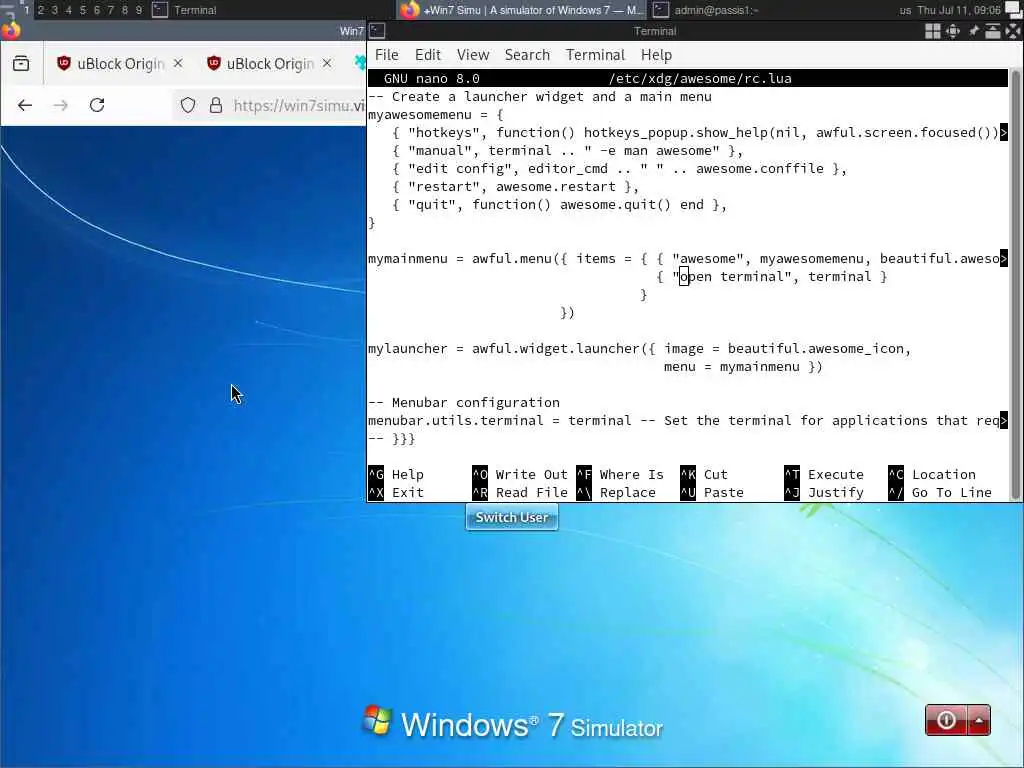This screenshot has width=1024, height=768.
Task: Click the Firefox forward arrow button
Action: [61, 105]
